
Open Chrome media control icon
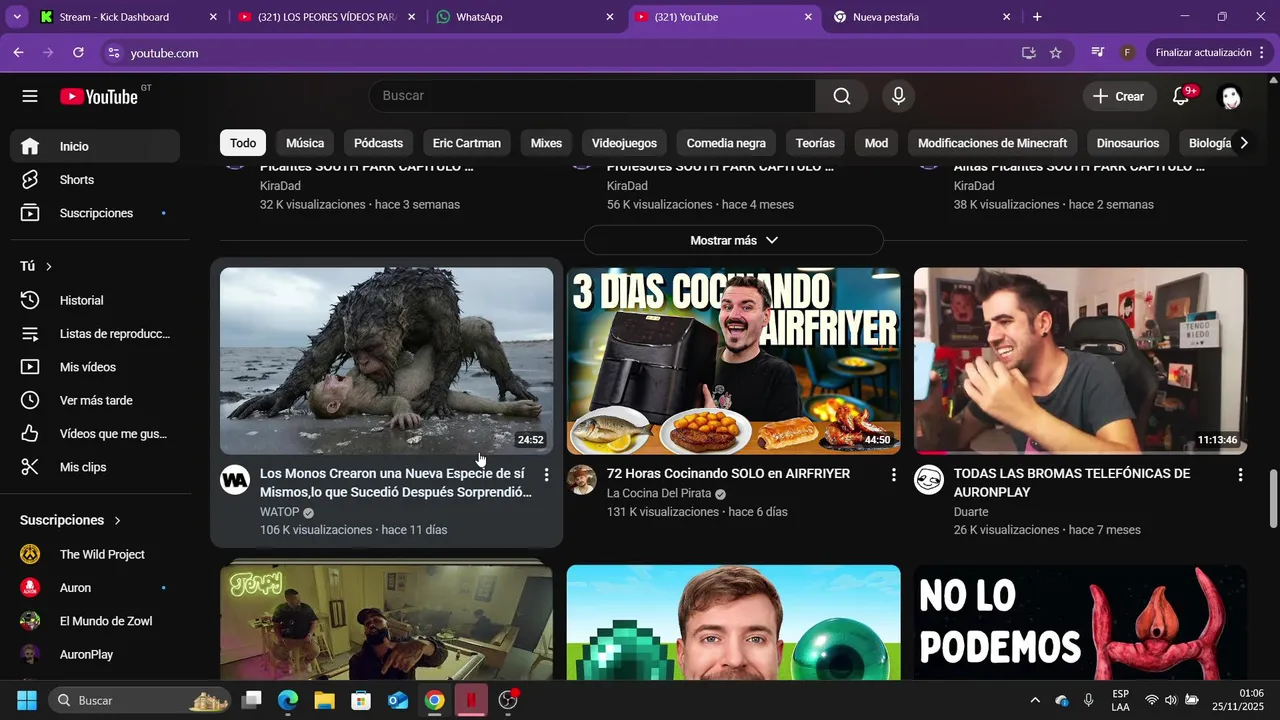pyautogui.click(x=1098, y=53)
